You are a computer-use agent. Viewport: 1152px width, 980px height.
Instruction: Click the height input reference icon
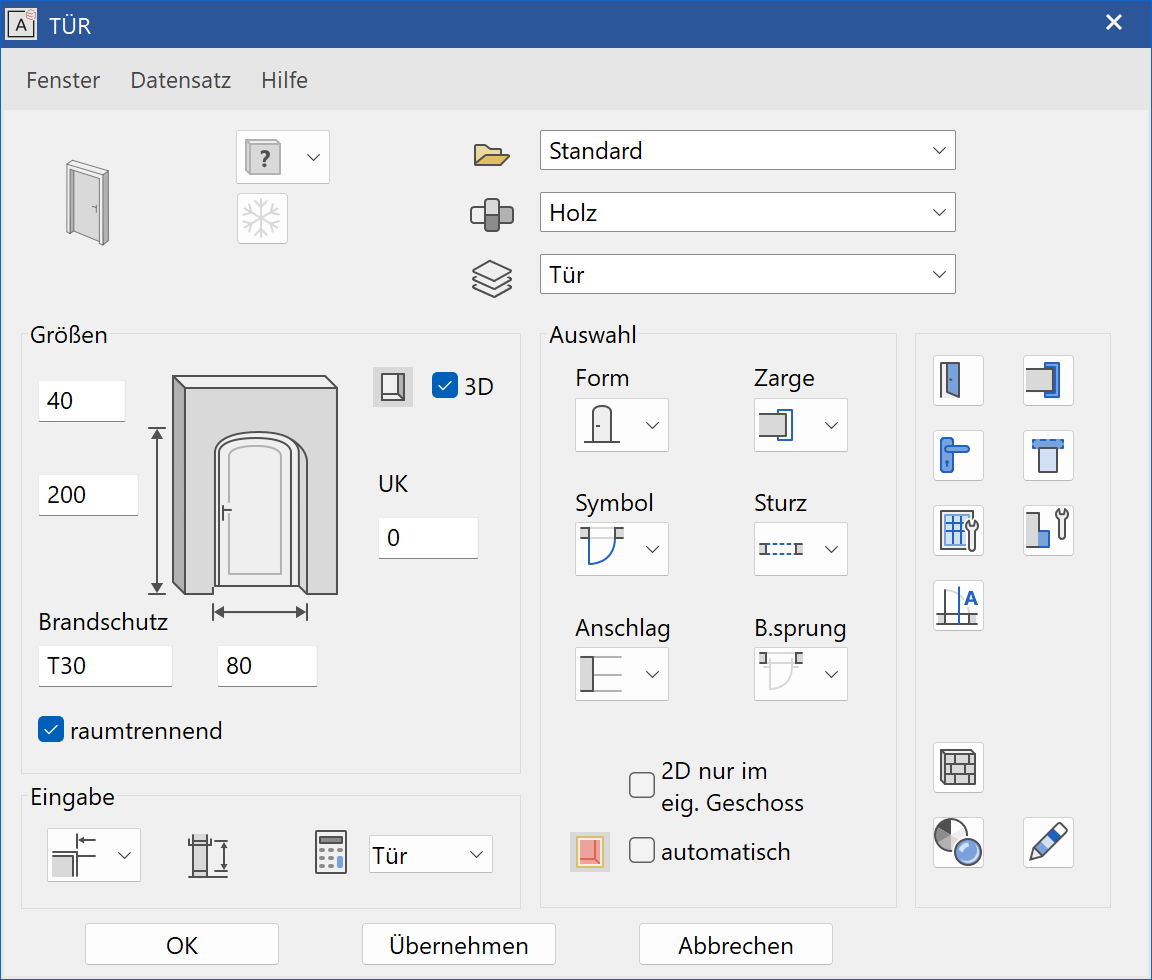coord(208,855)
